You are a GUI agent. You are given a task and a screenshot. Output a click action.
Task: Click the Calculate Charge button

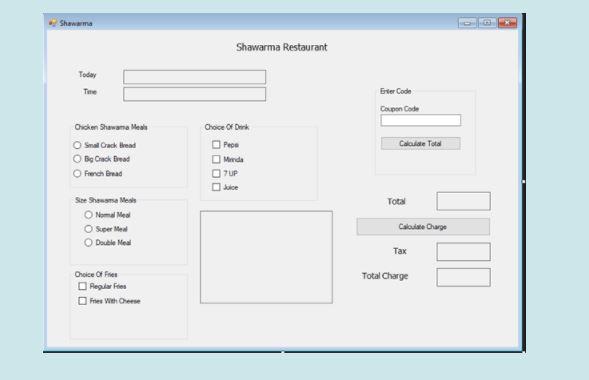point(423,227)
